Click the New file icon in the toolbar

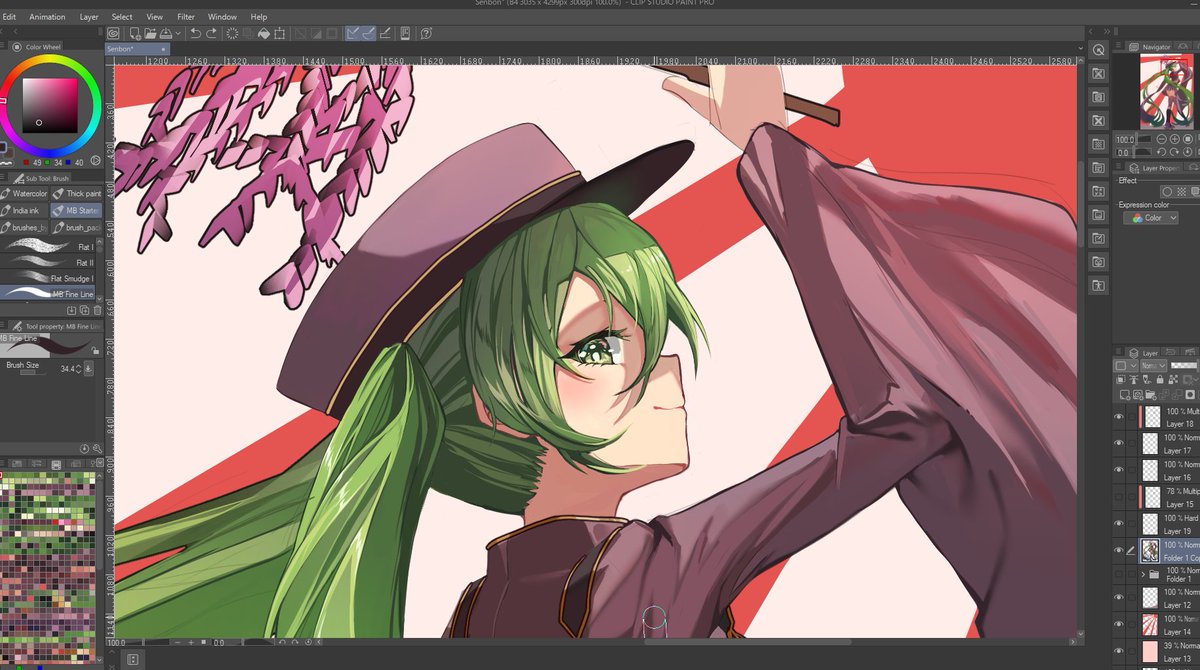coord(135,33)
